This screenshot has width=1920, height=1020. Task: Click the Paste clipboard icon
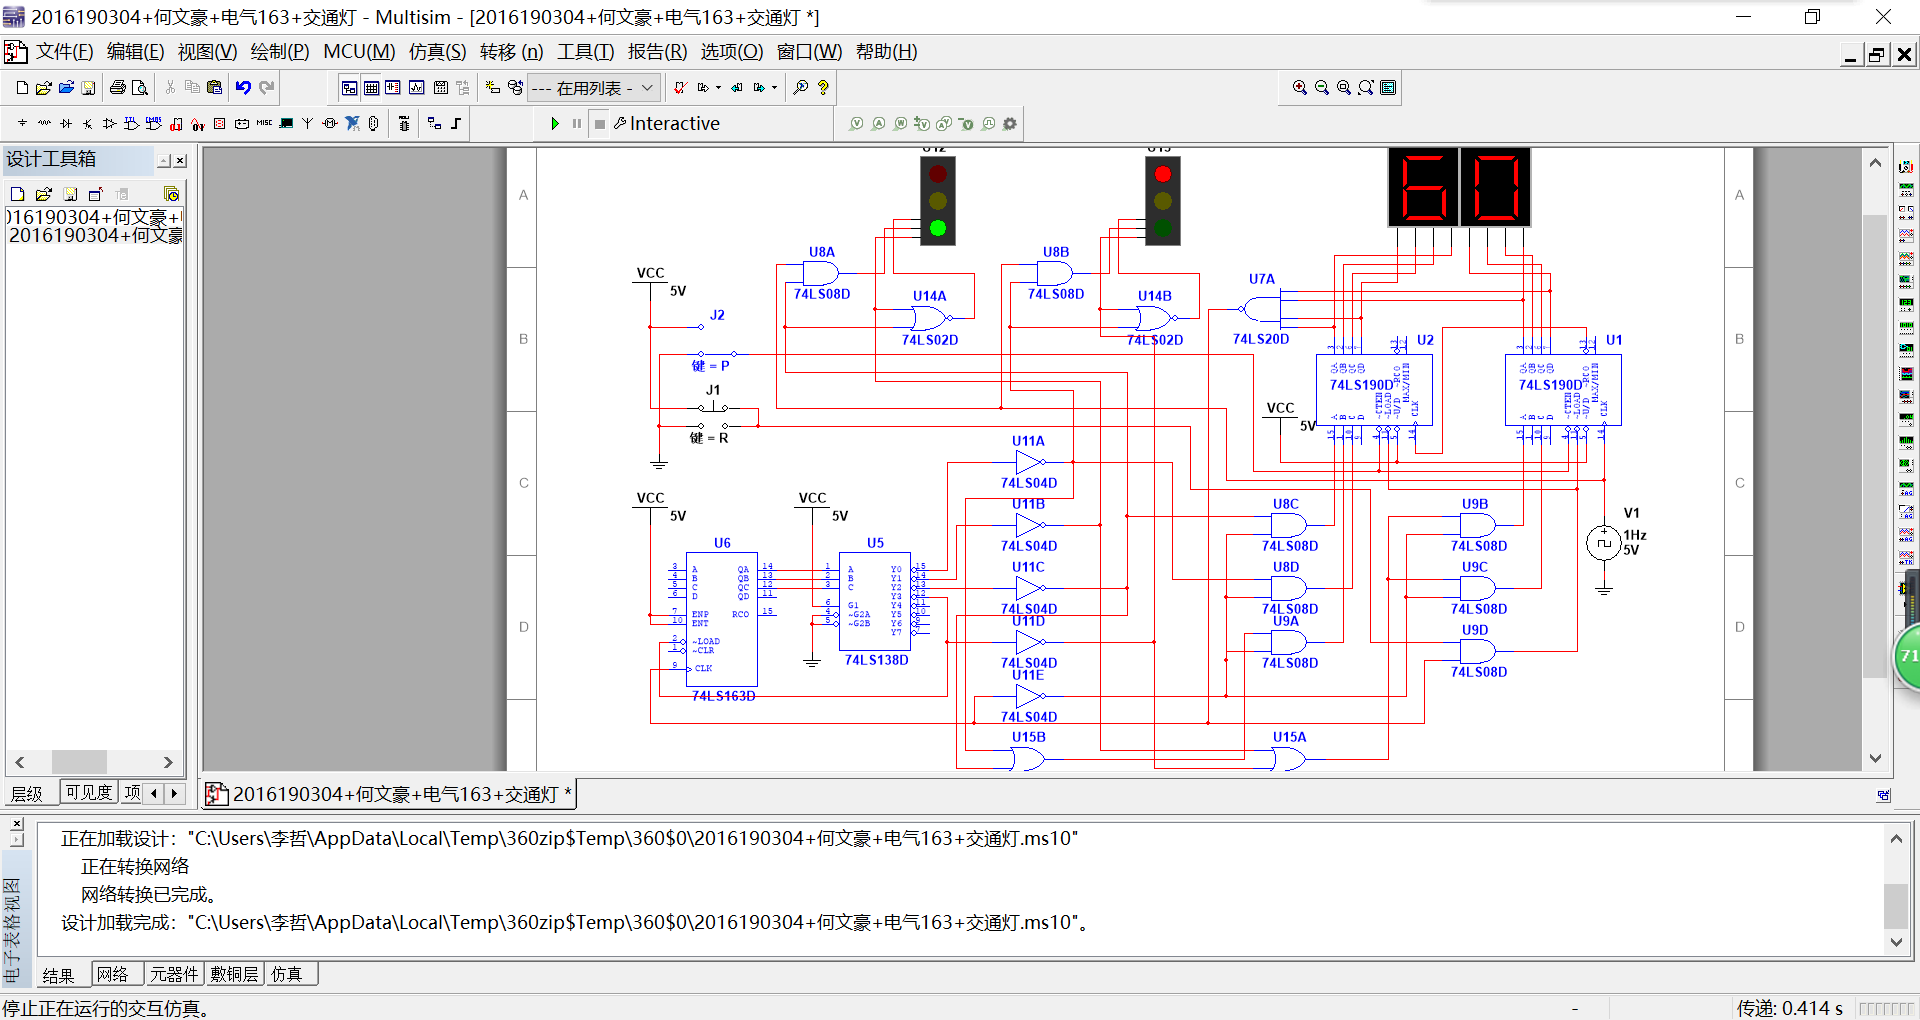(214, 88)
